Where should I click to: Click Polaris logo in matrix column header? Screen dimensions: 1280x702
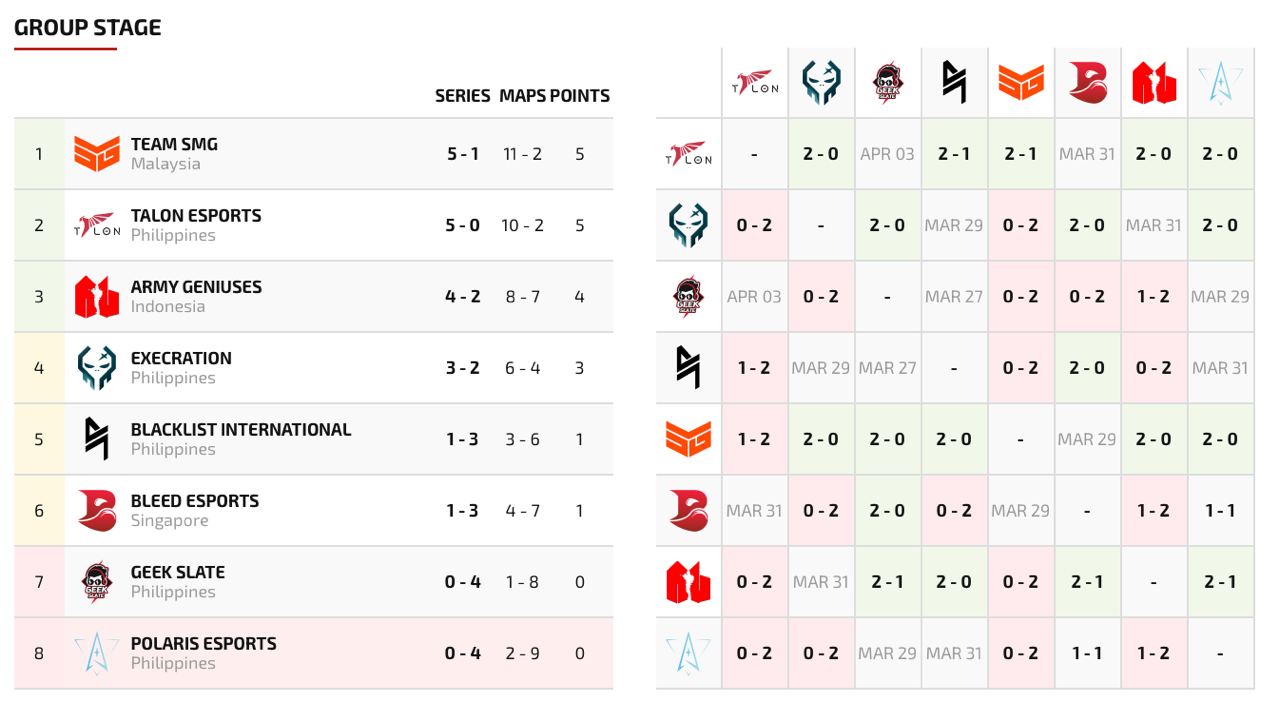[x=1220, y=83]
